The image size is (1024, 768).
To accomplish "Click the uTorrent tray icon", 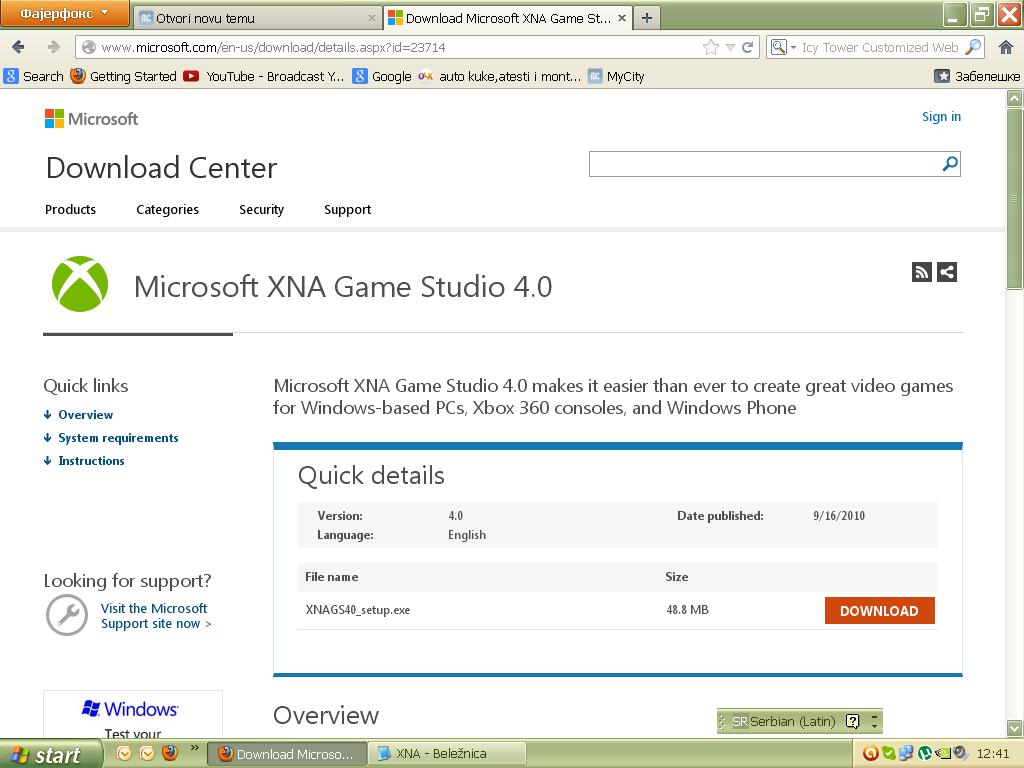I will tap(924, 754).
